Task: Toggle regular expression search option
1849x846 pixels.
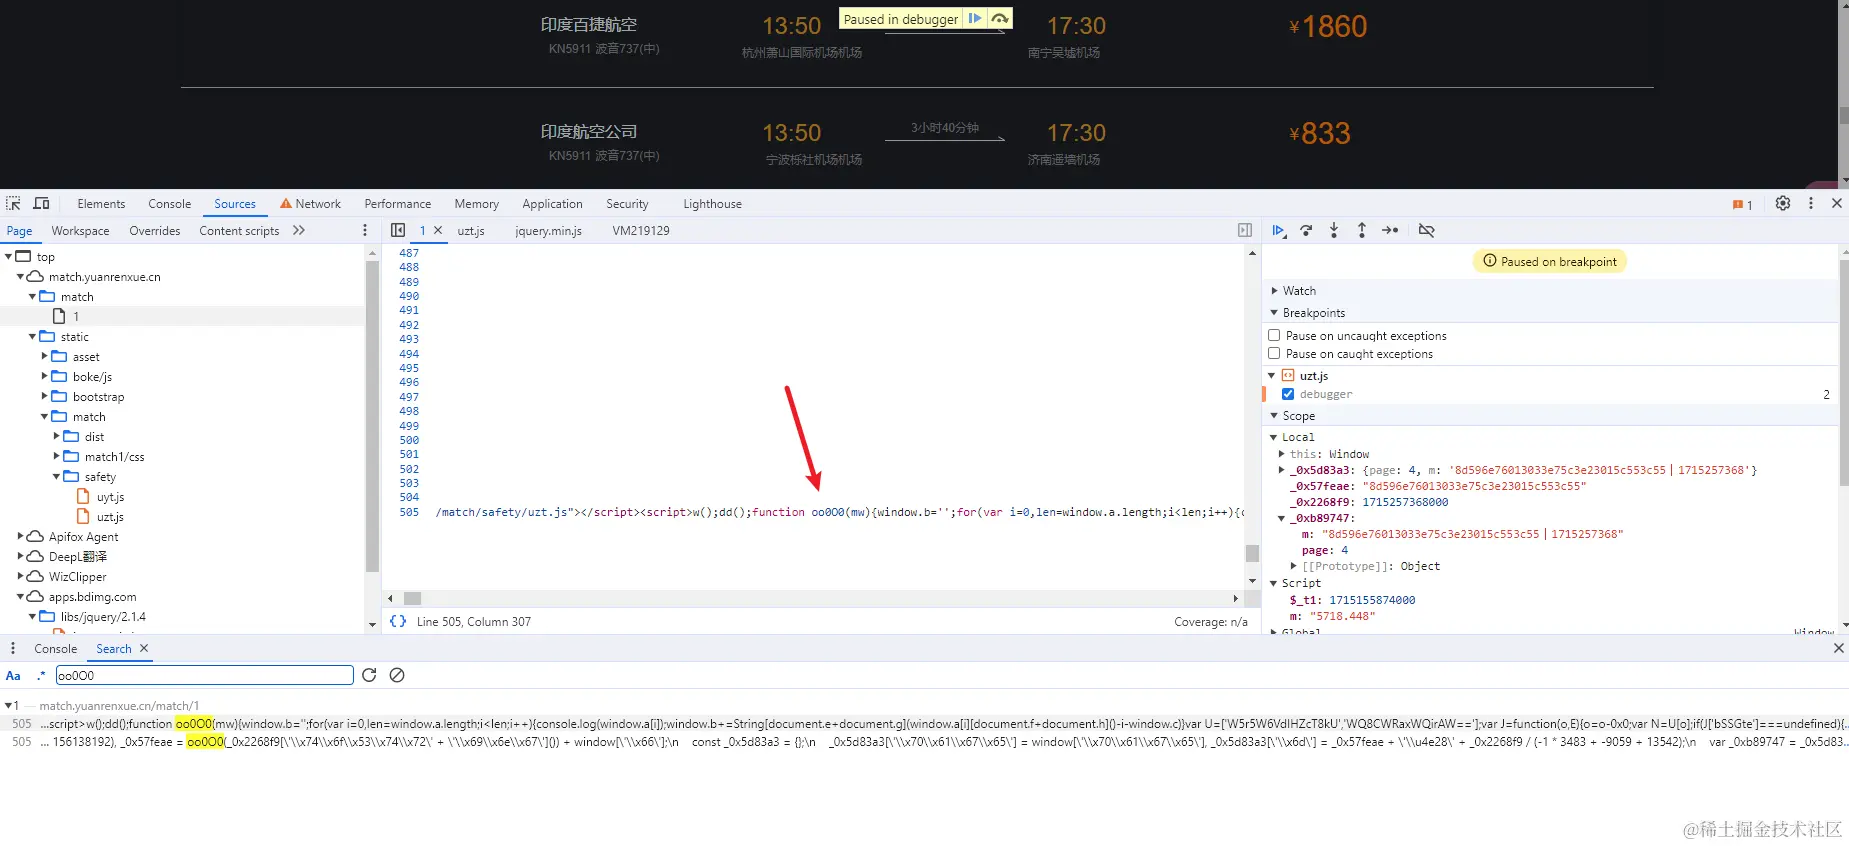Action: [41, 675]
